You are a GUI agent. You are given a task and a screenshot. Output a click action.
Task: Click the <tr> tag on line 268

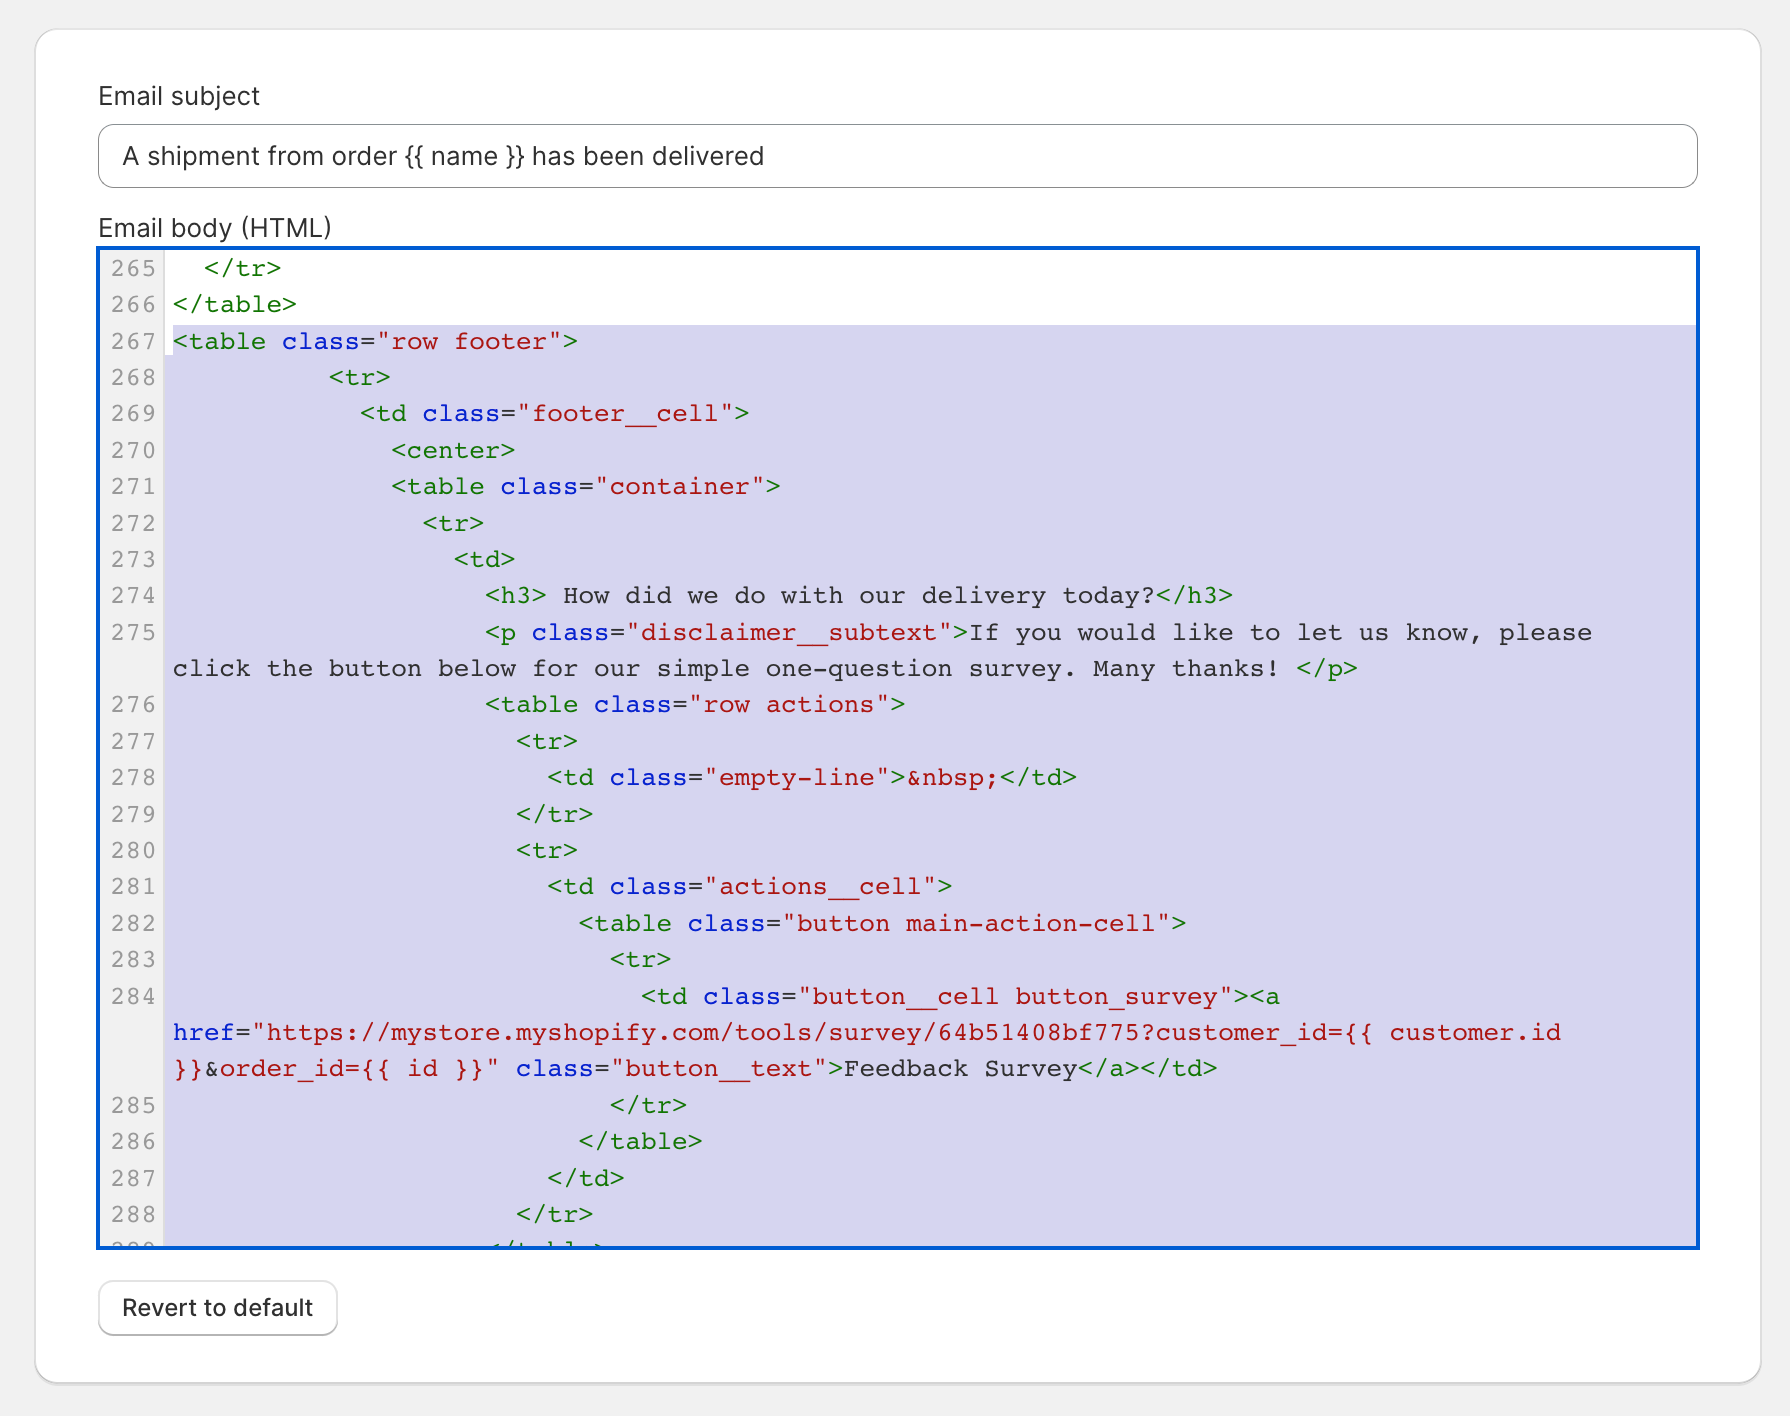tap(360, 377)
